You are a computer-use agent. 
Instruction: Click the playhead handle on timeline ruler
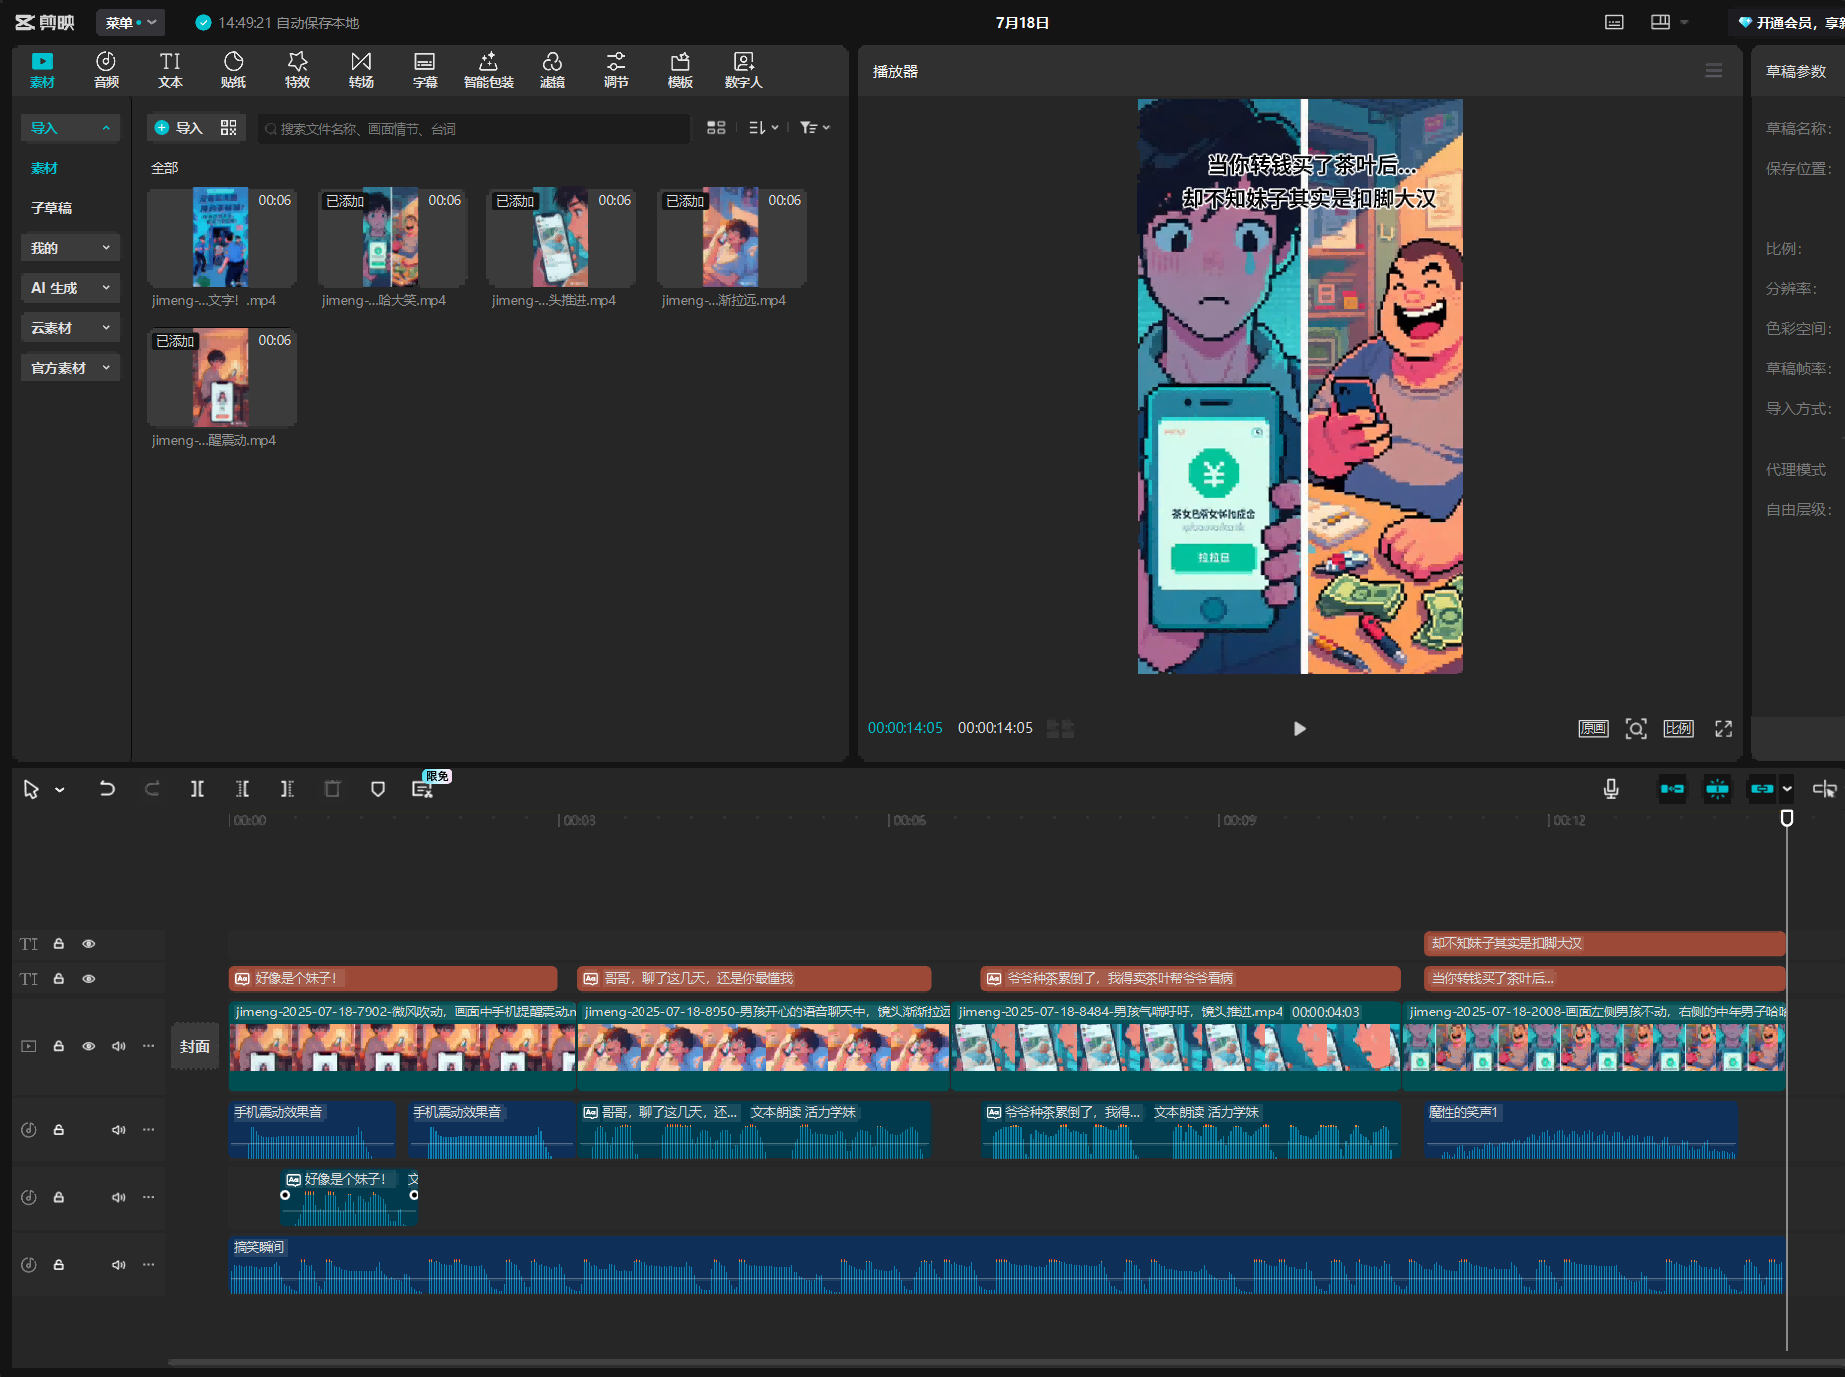pos(1787,818)
